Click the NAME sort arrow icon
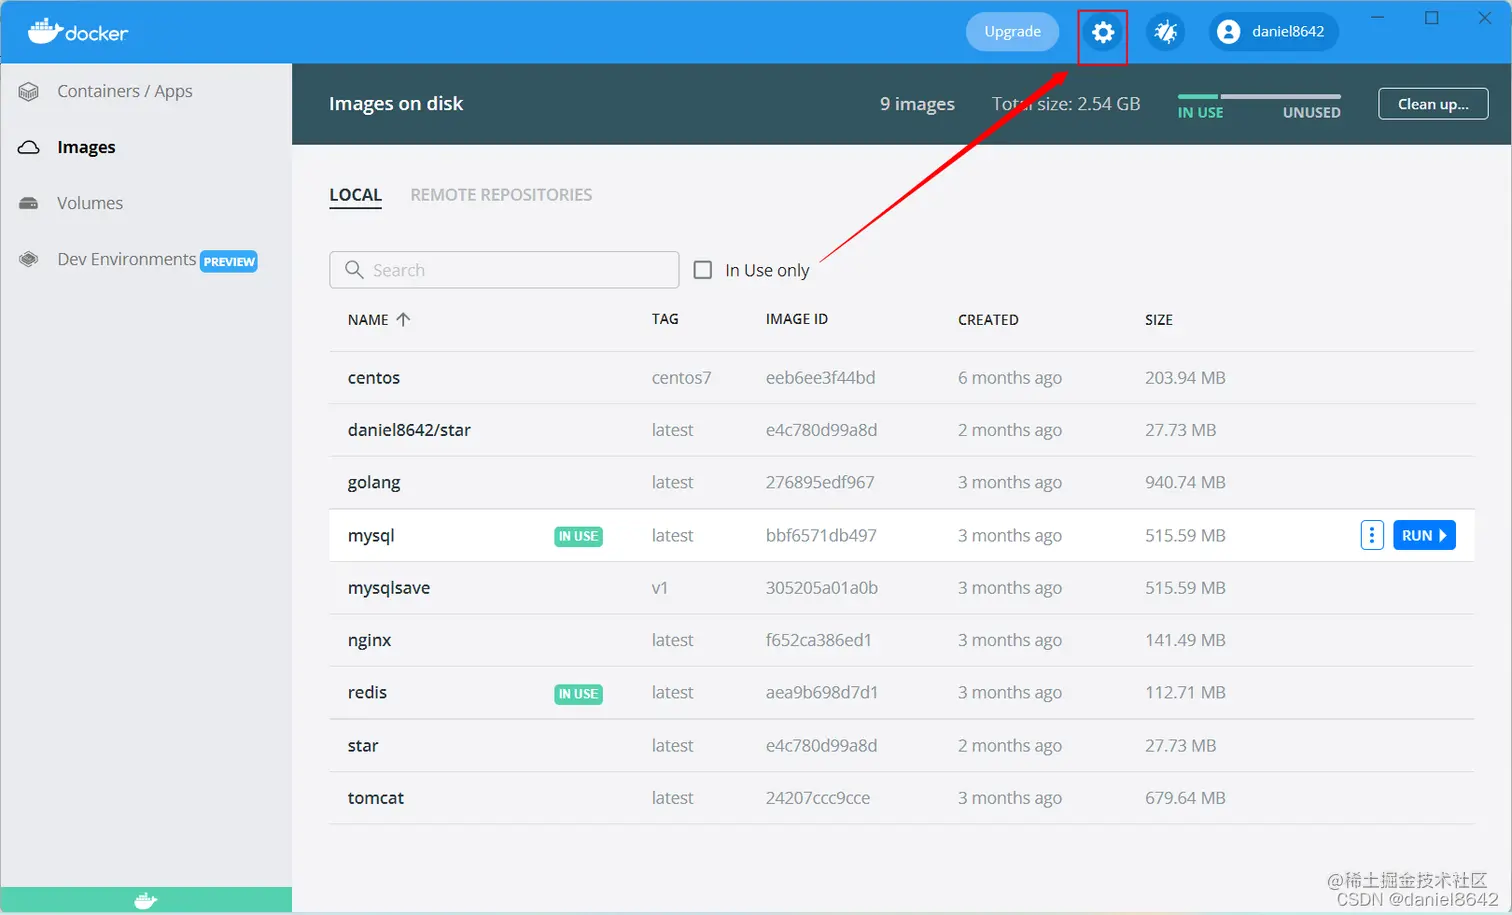This screenshot has width=1512, height=915. (x=403, y=320)
